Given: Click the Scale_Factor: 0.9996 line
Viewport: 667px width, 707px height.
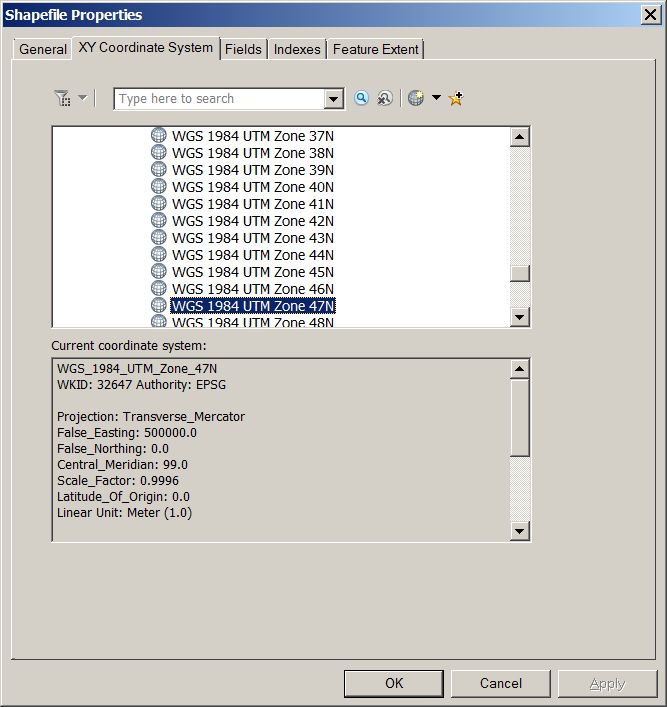Looking at the screenshot, I should (118, 481).
